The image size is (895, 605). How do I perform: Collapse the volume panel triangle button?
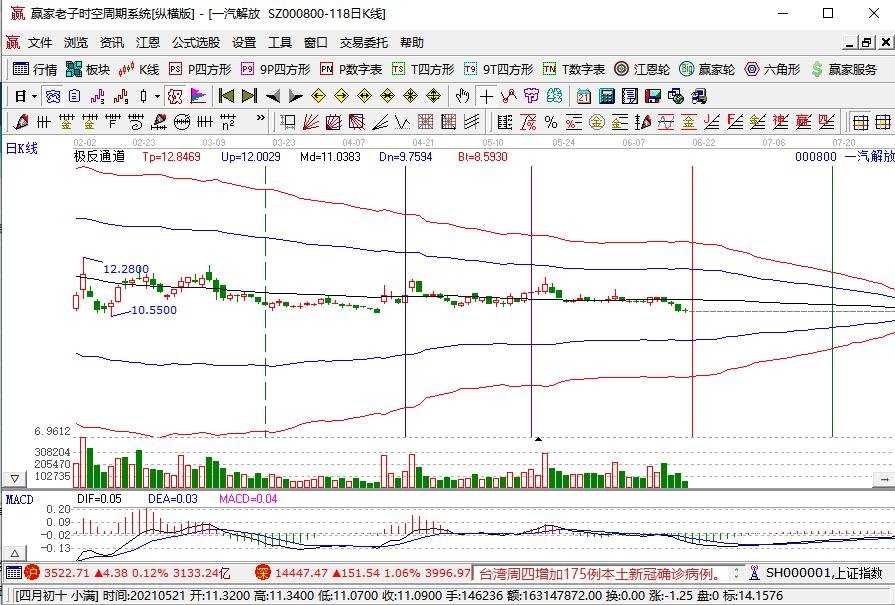(x=14, y=478)
